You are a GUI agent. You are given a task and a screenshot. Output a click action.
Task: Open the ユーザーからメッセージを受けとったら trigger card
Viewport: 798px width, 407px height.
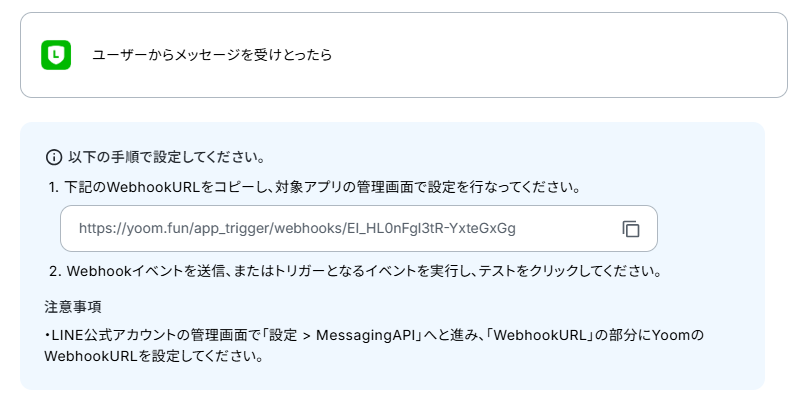click(x=404, y=55)
